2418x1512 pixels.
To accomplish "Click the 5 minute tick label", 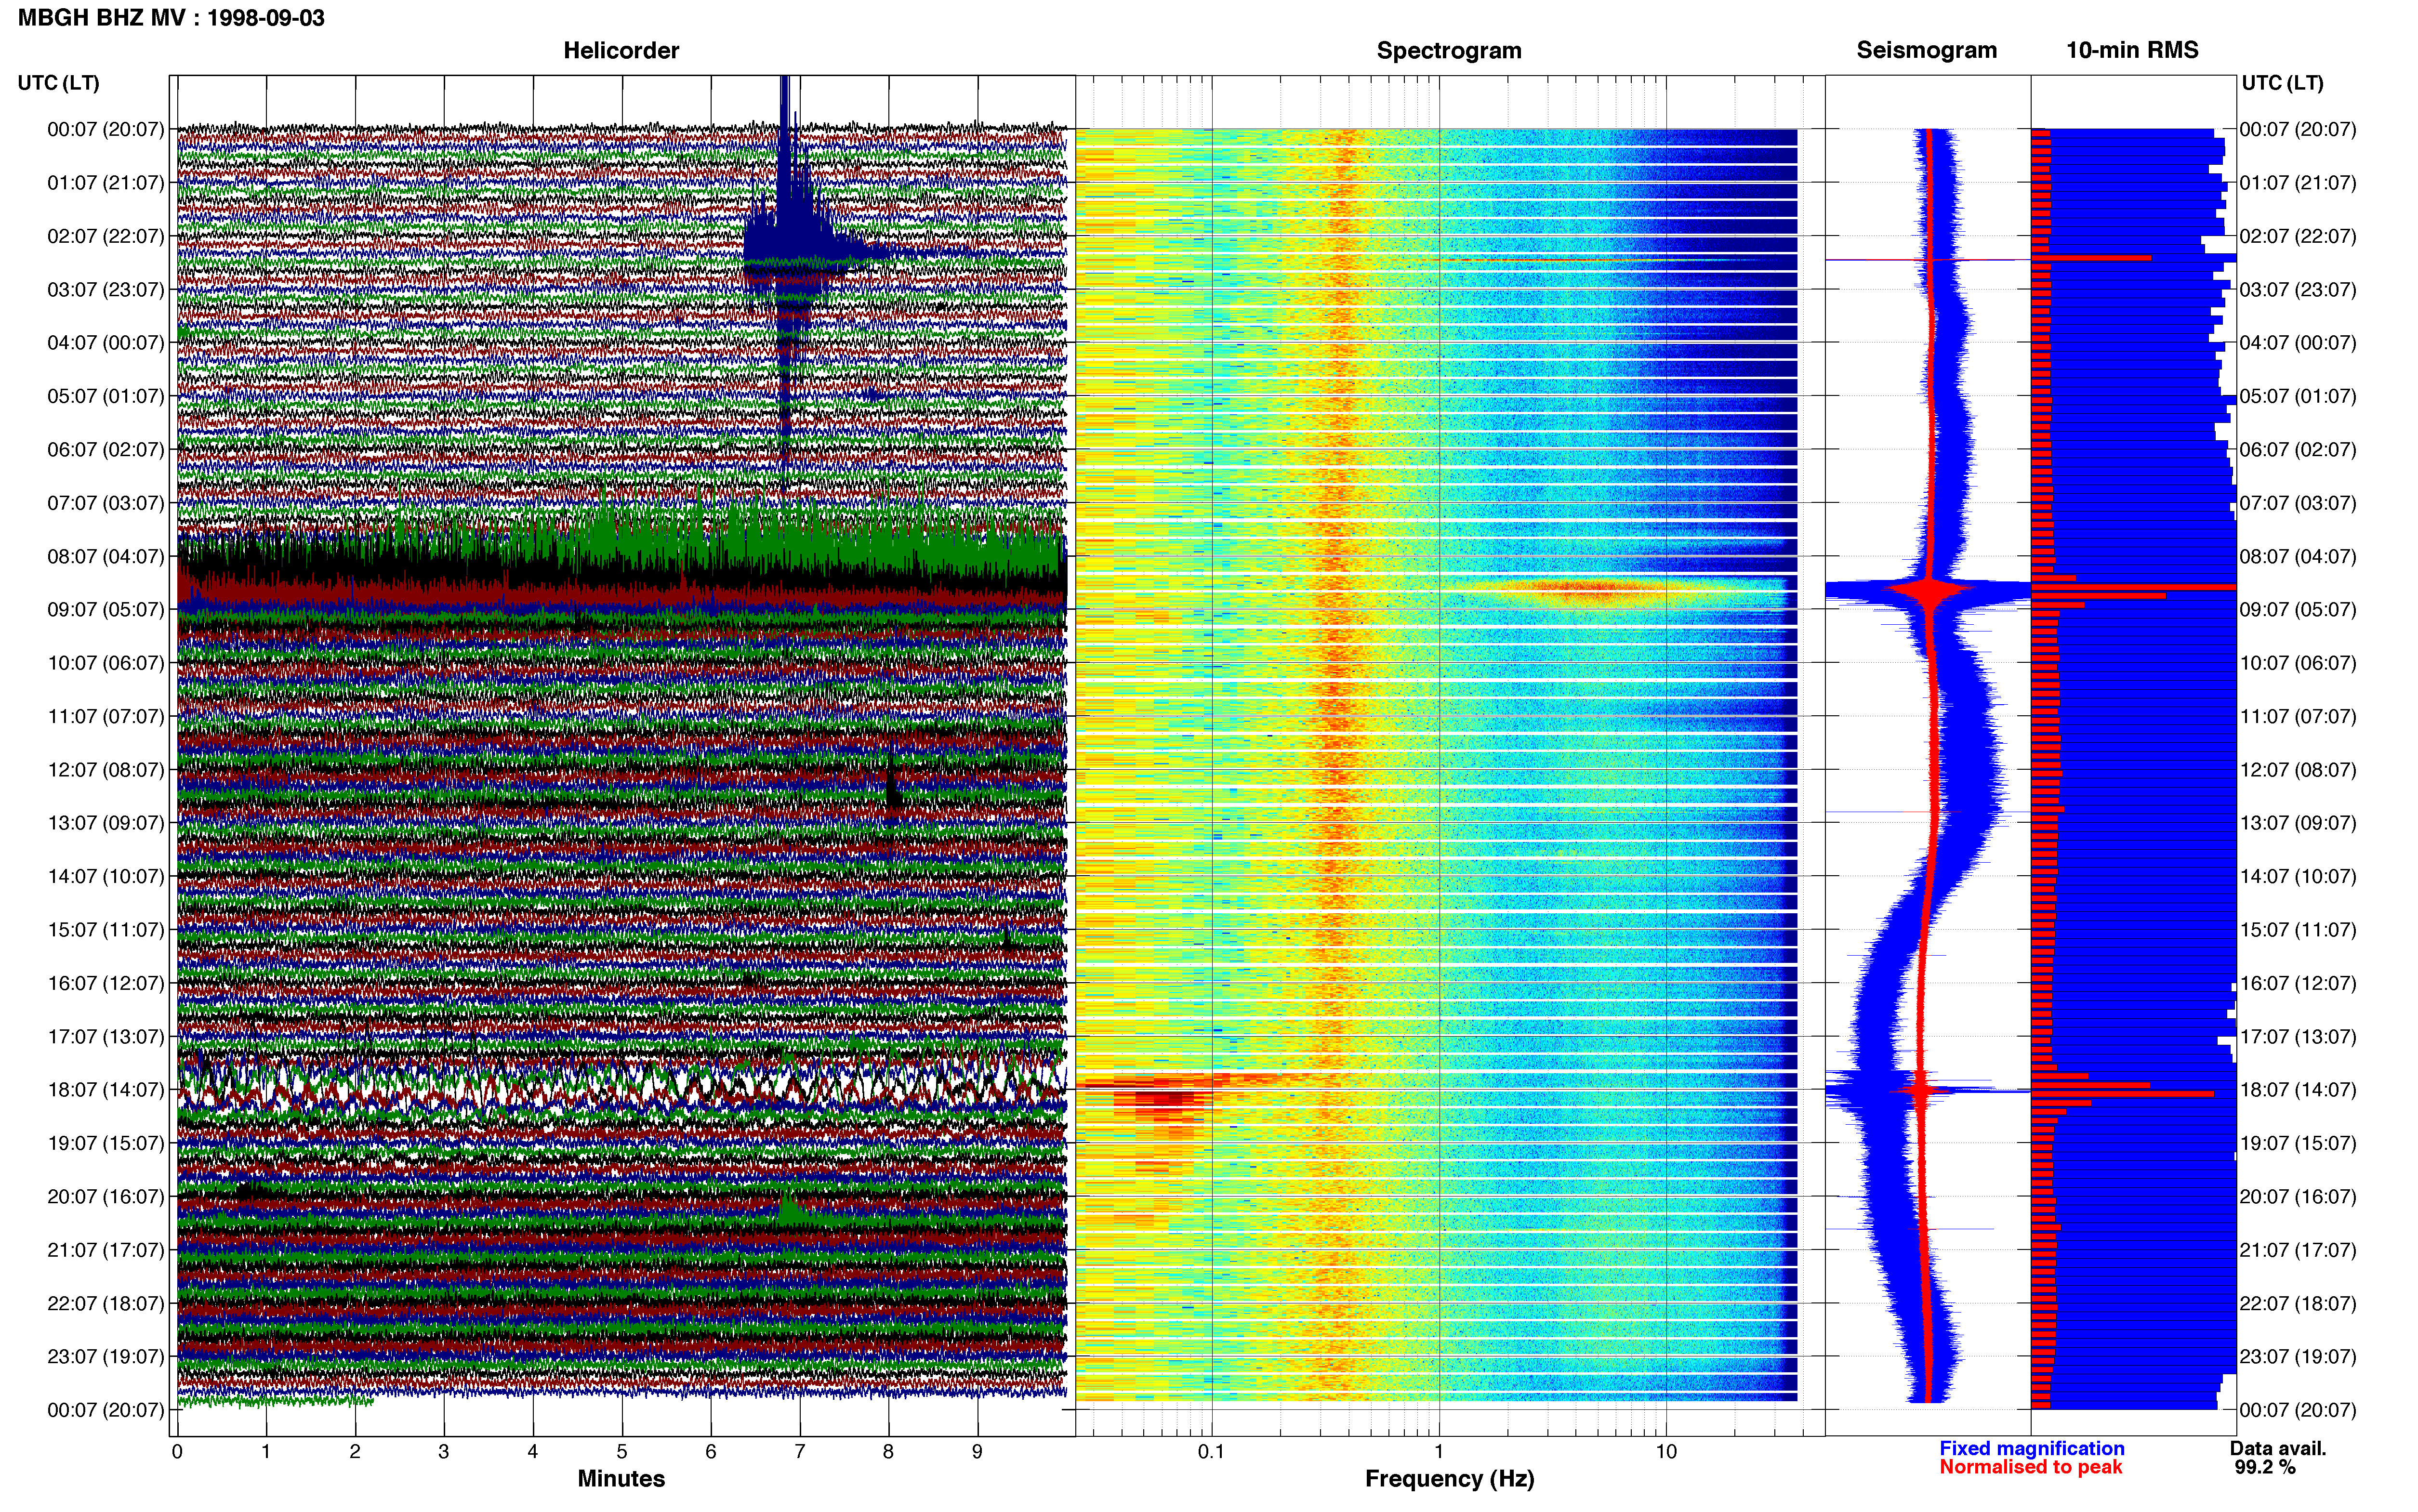I will click(622, 1451).
